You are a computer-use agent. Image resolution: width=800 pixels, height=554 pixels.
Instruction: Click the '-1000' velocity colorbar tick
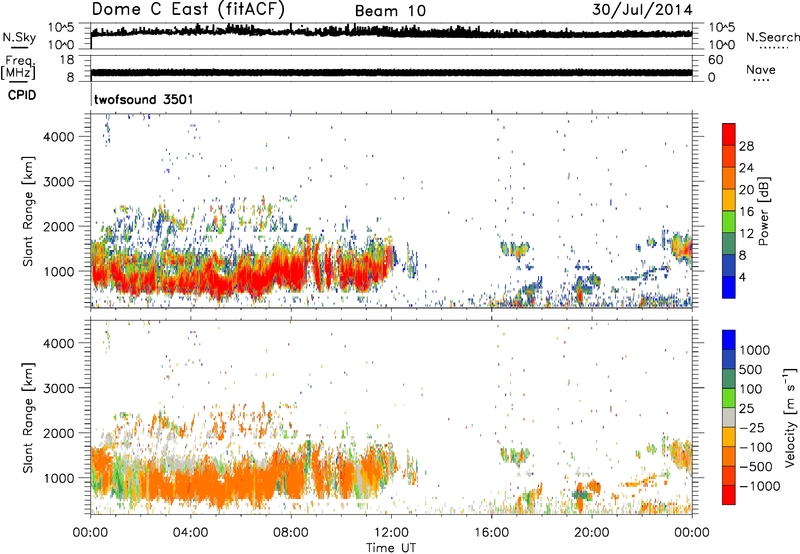[760, 486]
